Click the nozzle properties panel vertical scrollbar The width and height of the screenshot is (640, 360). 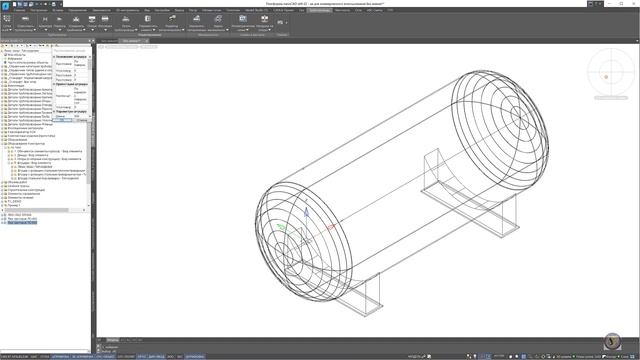pos(90,64)
